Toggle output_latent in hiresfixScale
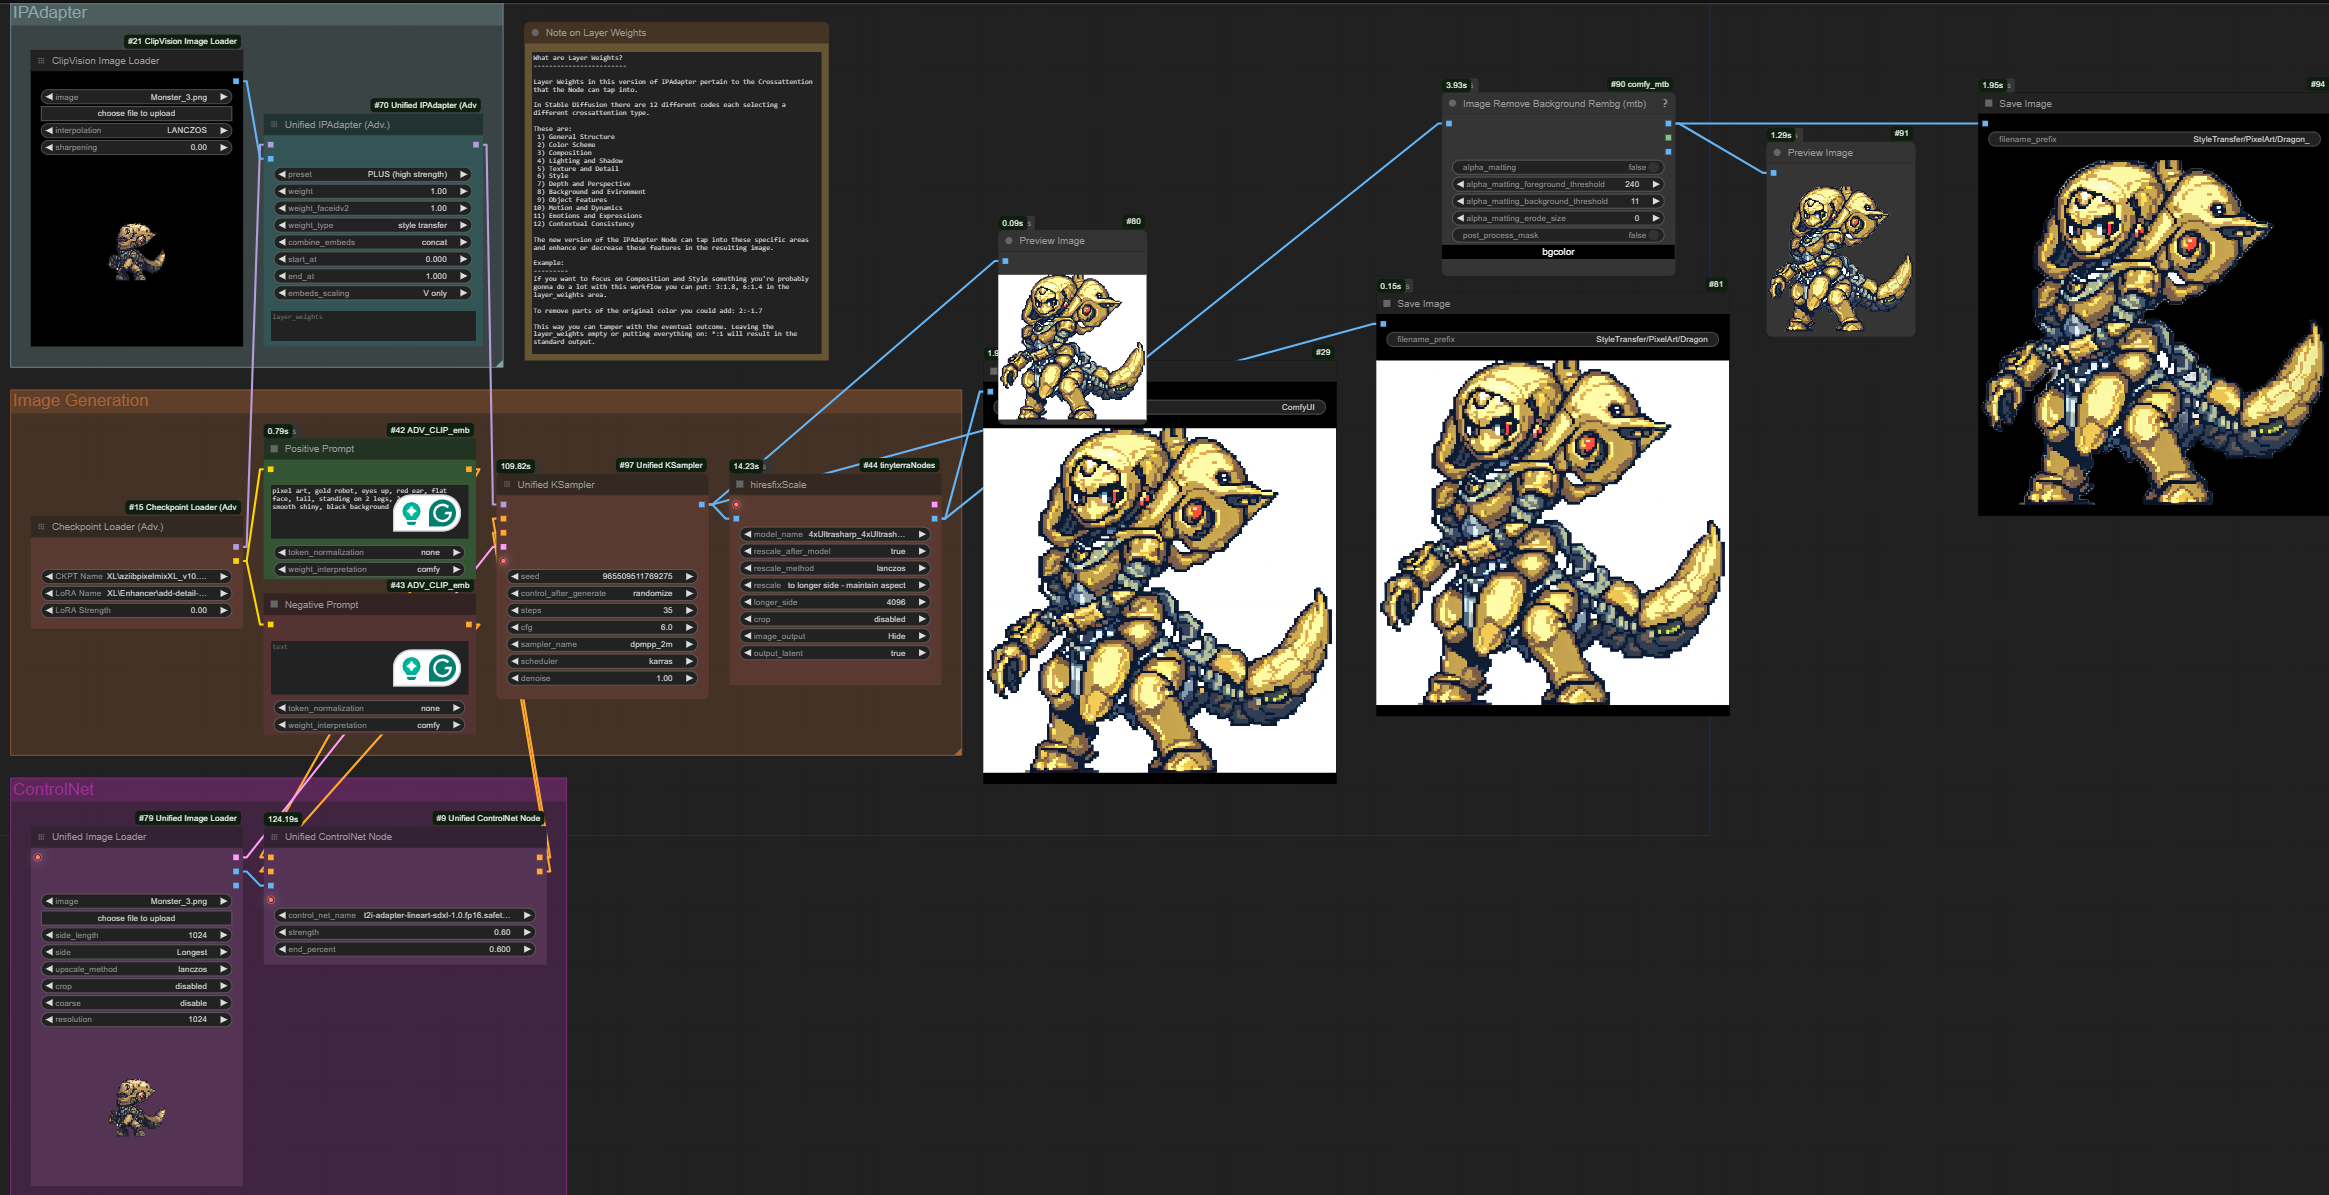Screen dimensions: 2329x1195 coord(835,654)
